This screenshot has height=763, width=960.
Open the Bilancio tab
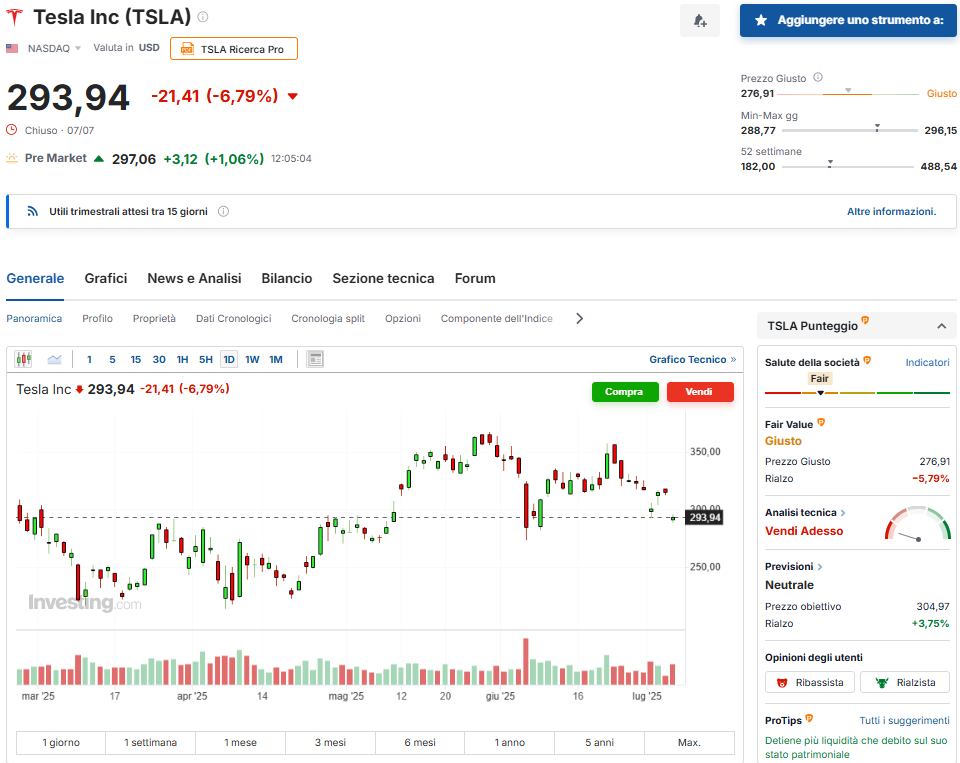[287, 279]
